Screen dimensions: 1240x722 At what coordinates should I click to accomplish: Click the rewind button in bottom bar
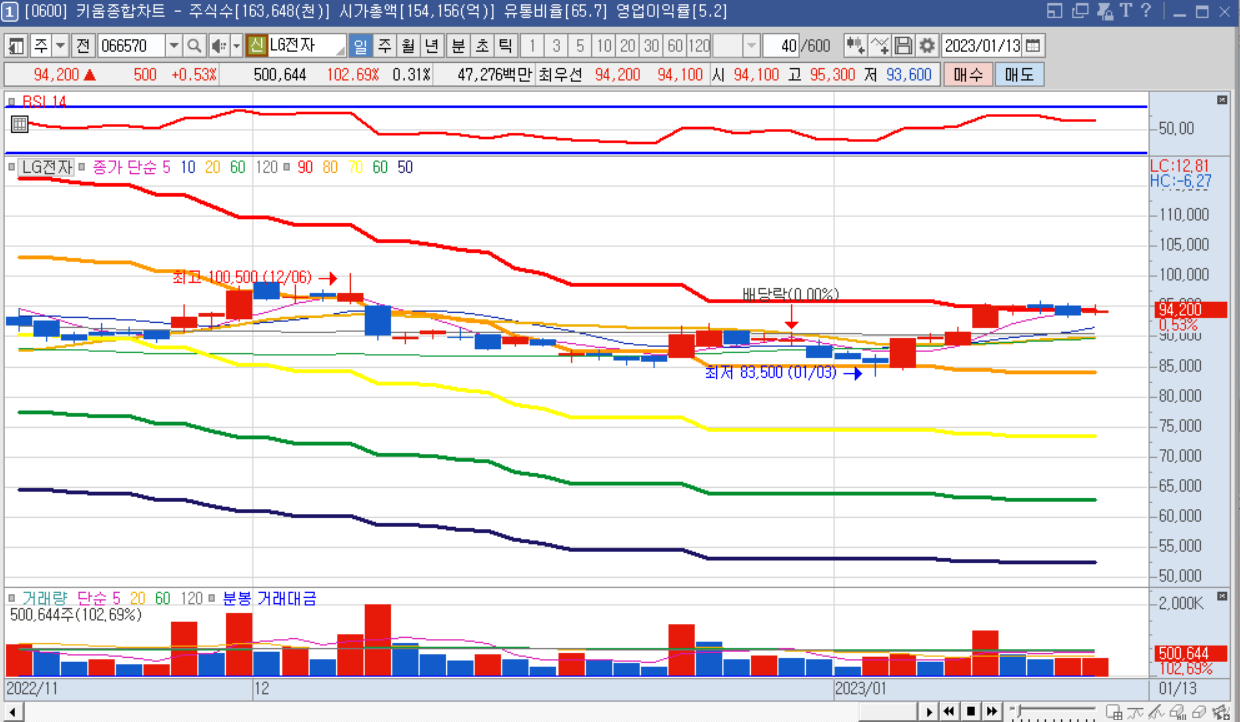click(949, 711)
